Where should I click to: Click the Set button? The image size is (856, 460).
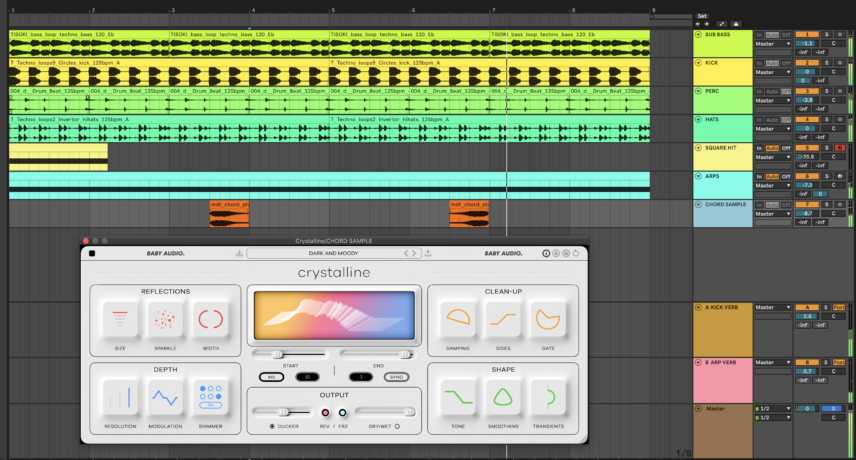pyautogui.click(x=702, y=16)
